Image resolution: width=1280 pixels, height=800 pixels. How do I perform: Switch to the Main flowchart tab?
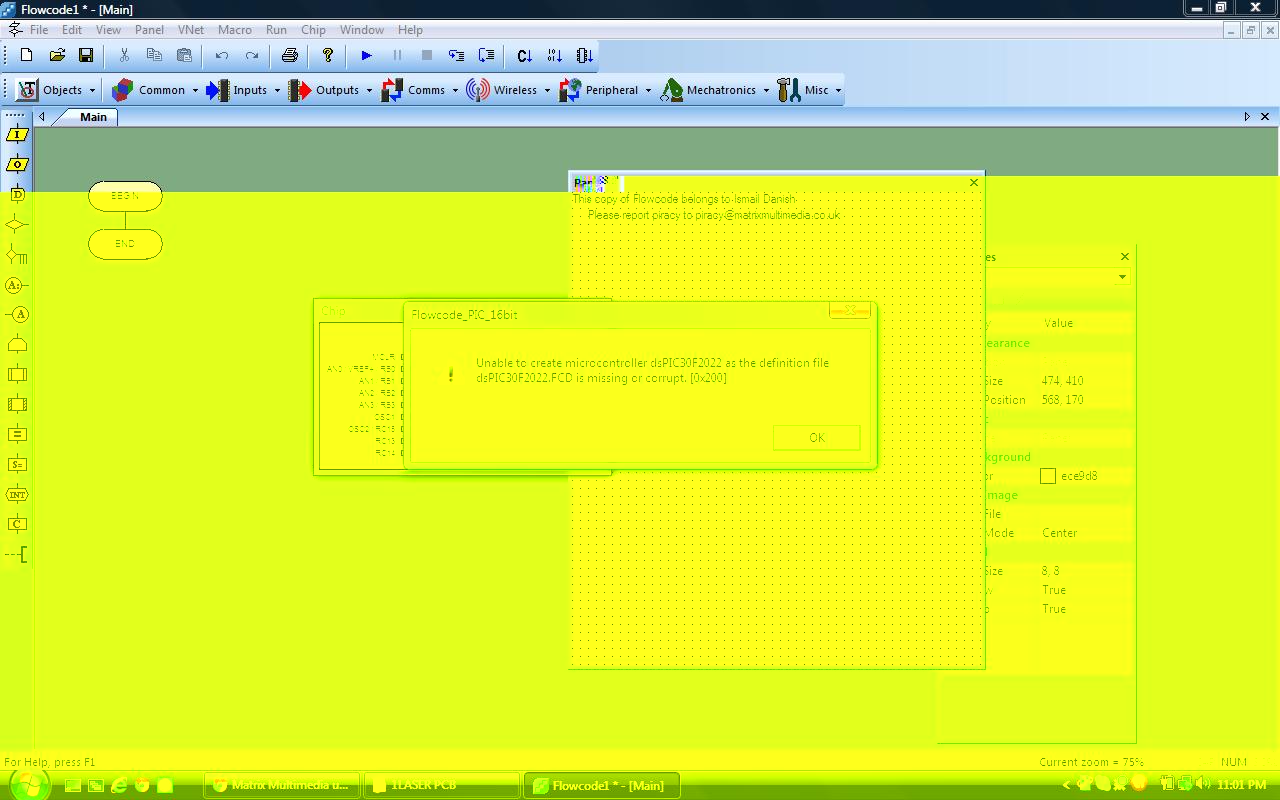pyautogui.click(x=93, y=117)
